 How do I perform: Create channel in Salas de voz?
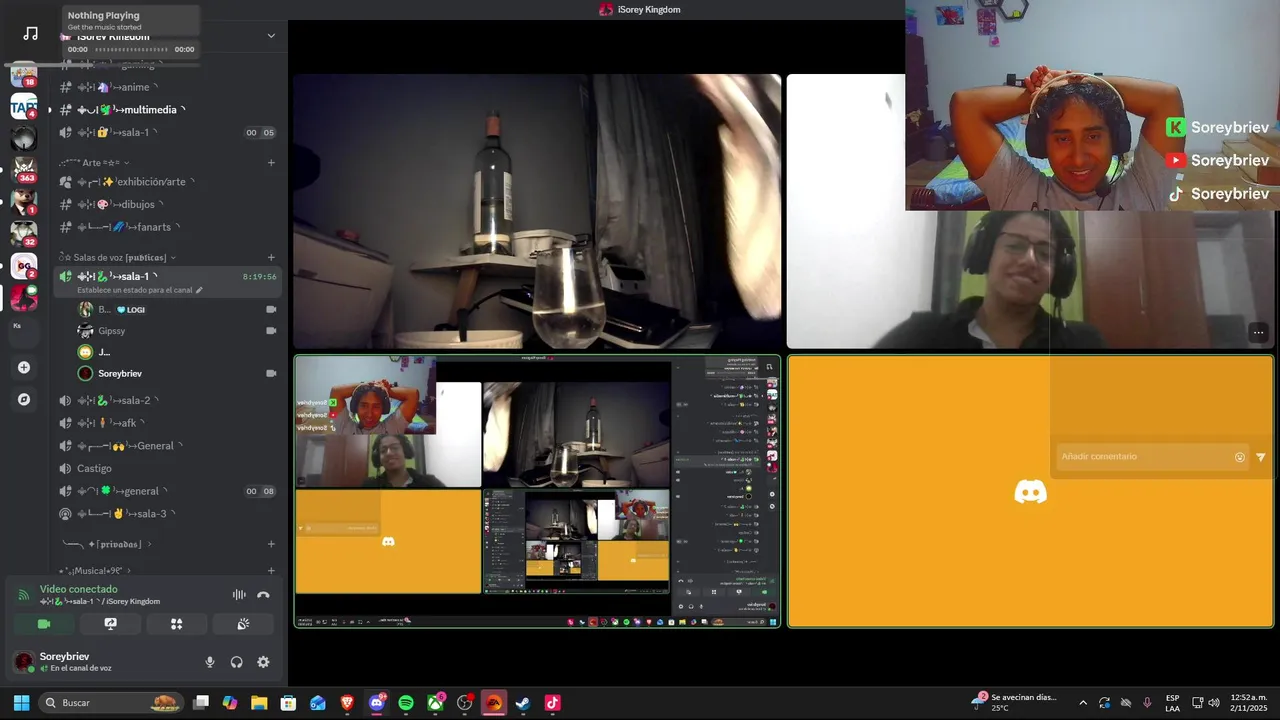pyautogui.click(x=271, y=257)
